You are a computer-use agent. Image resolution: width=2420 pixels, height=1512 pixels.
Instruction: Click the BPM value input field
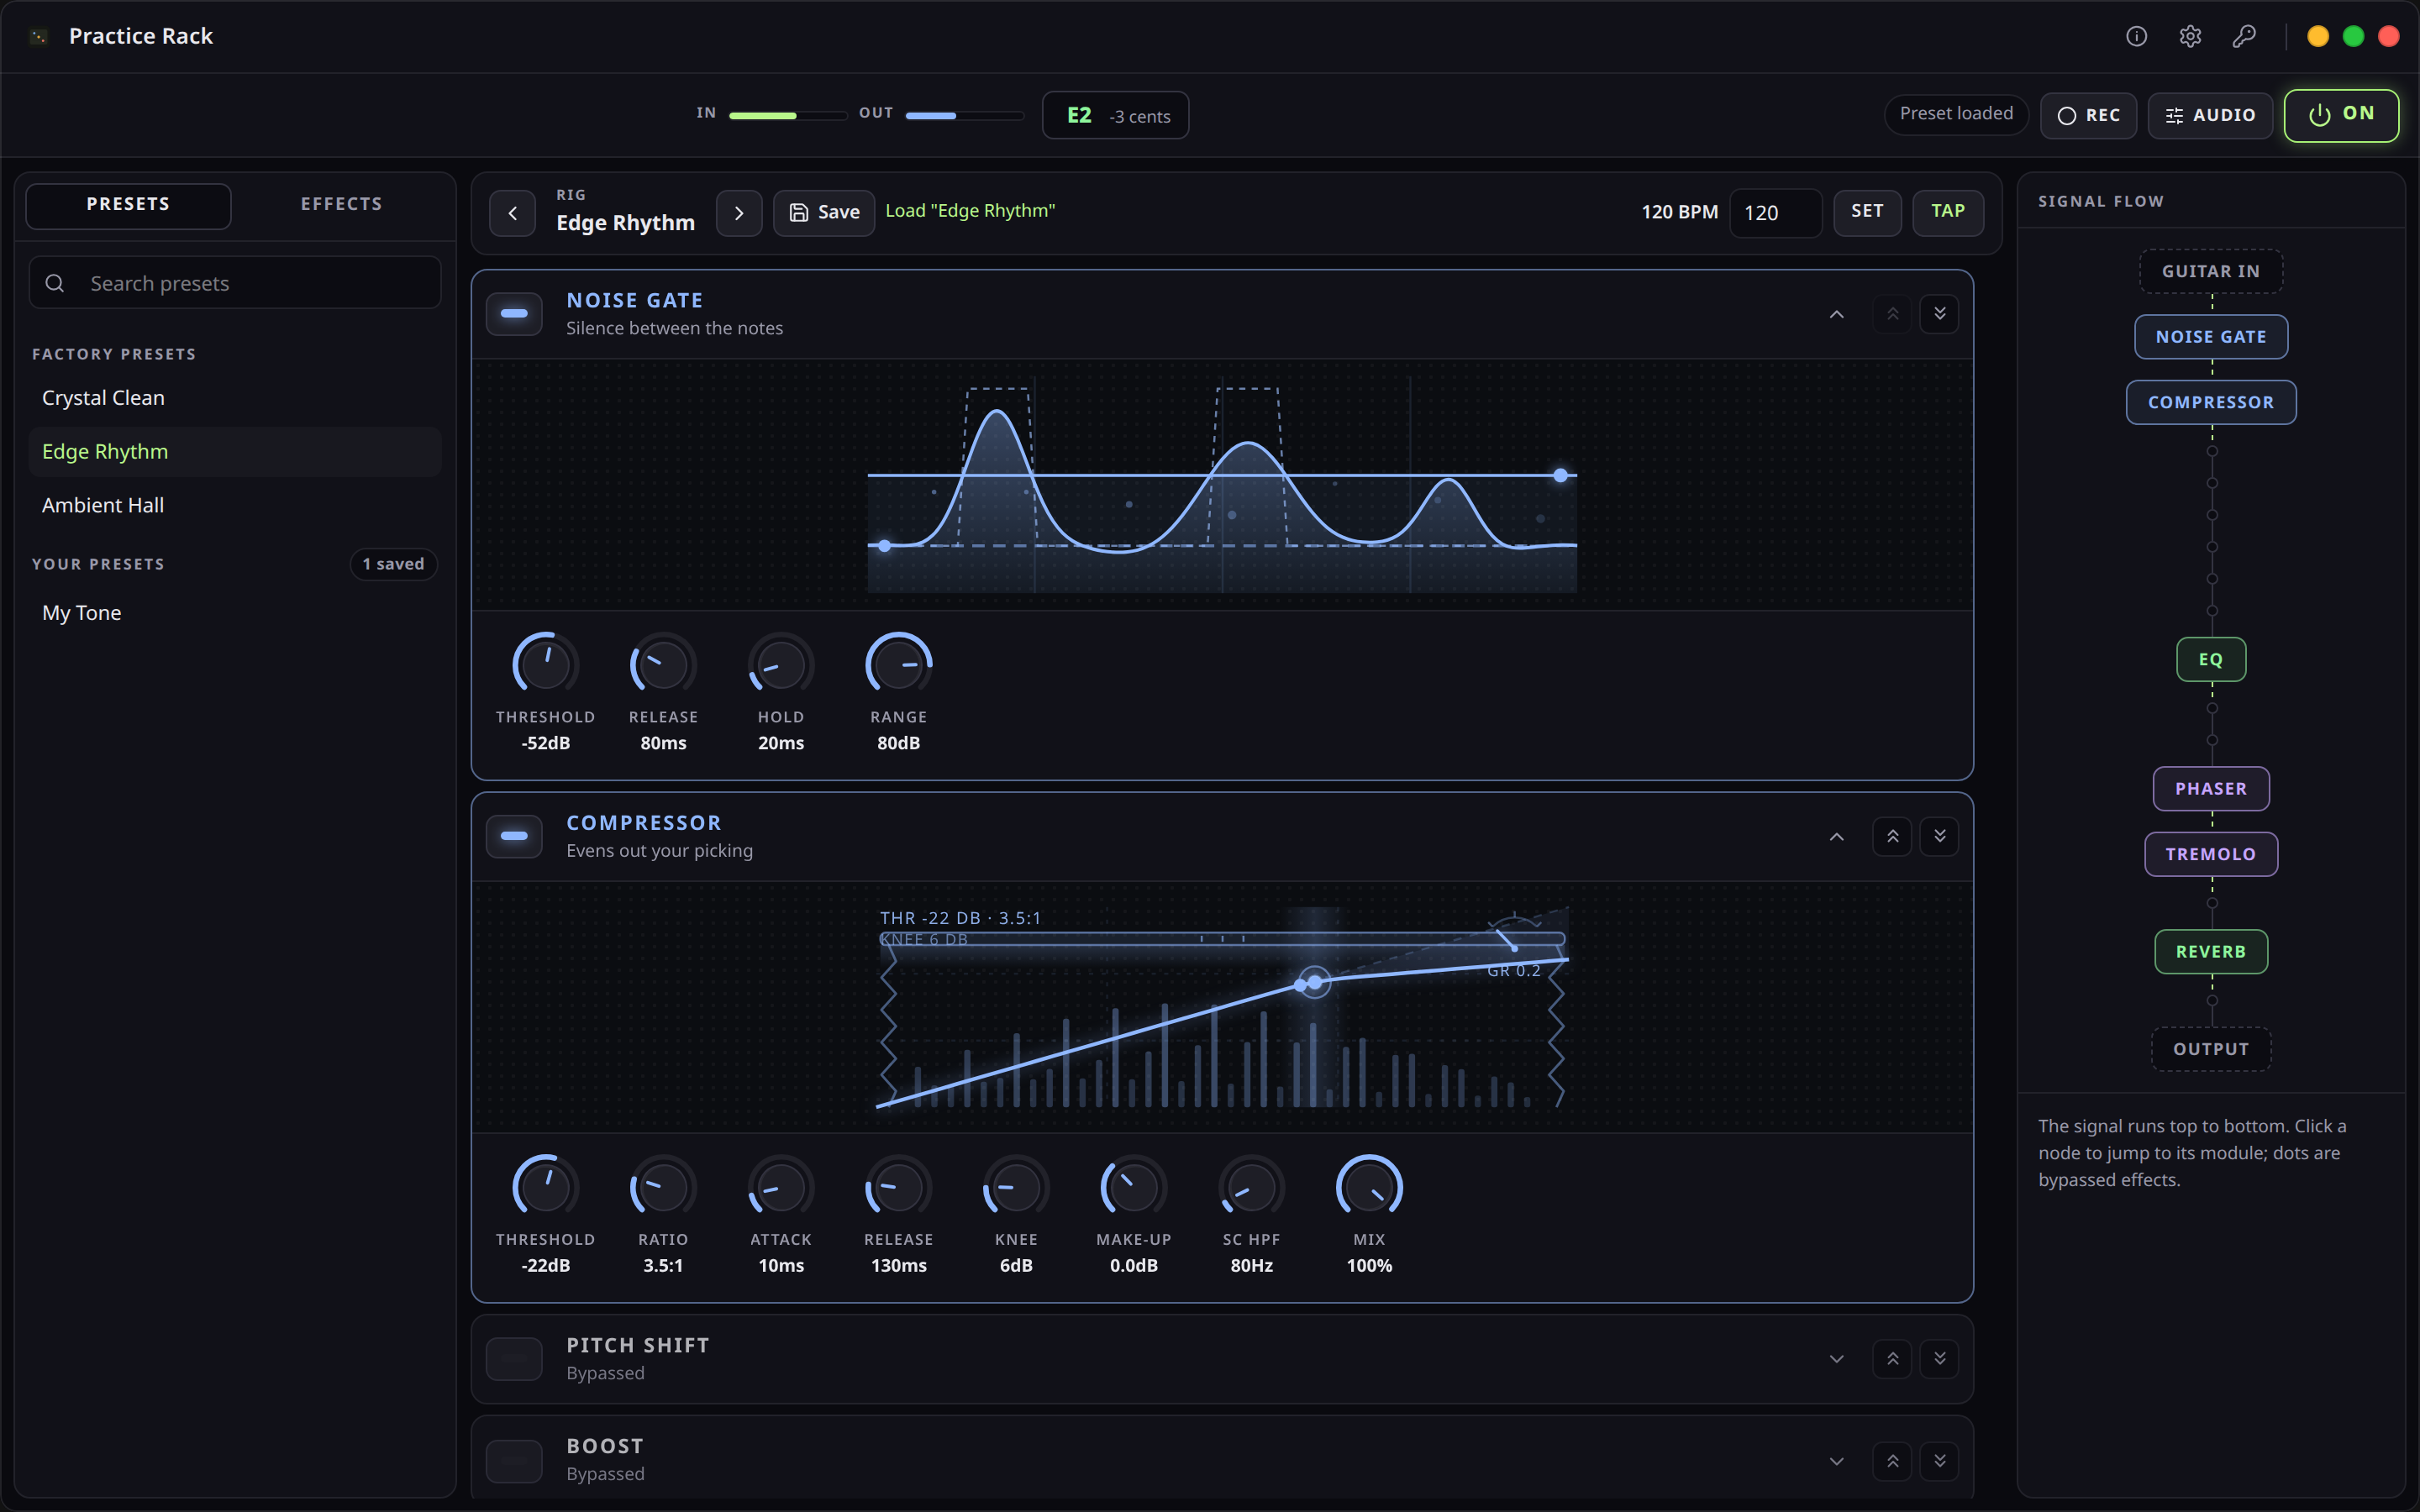coord(1775,213)
